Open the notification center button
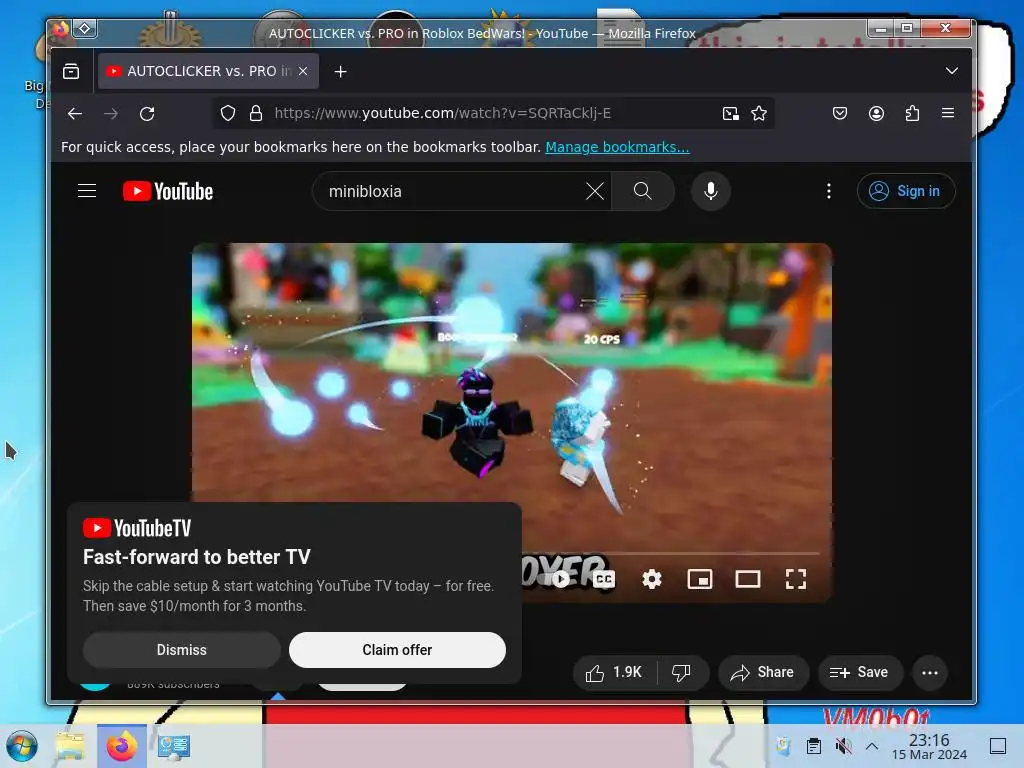Viewport: 1024px width, 768px height. [x=998, y=746]
